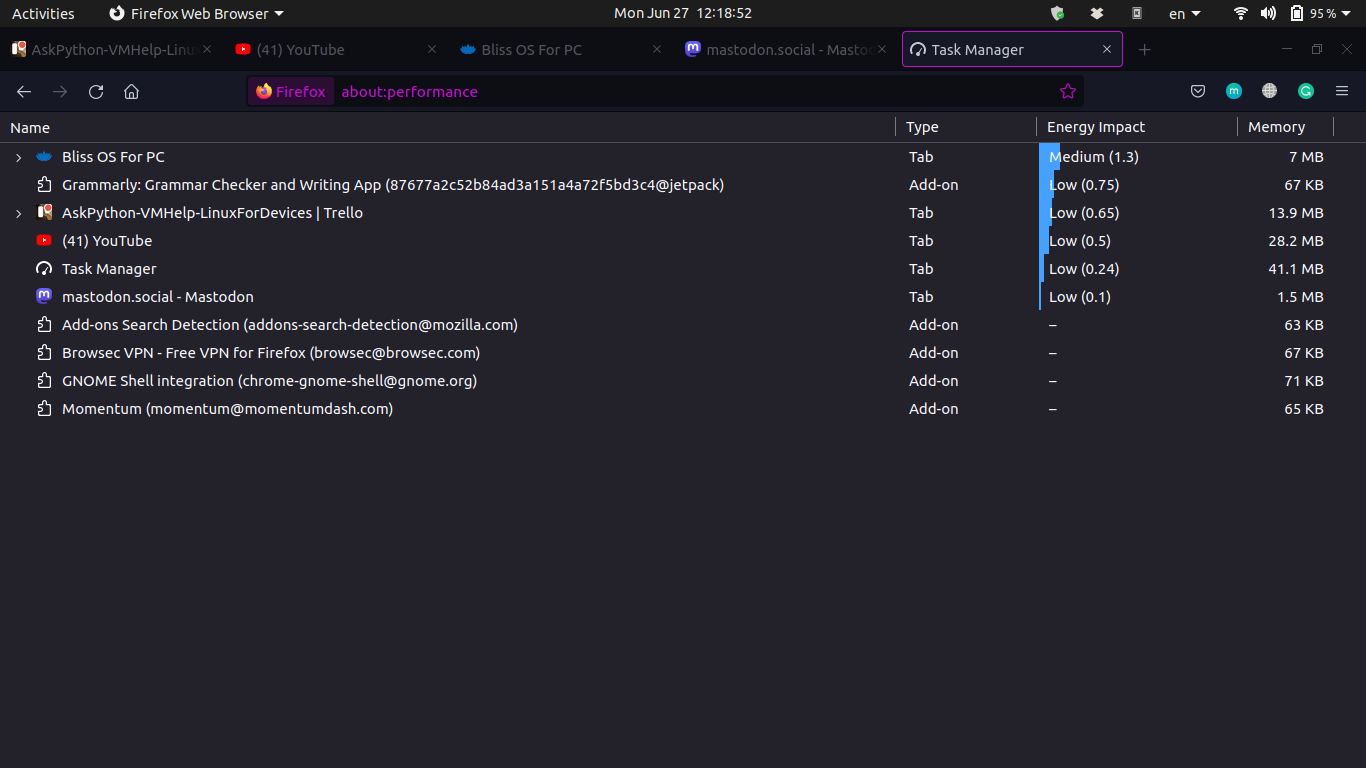
Task: Open the Grammarly extension icon in toolbar
Action: coord(1305,92)
